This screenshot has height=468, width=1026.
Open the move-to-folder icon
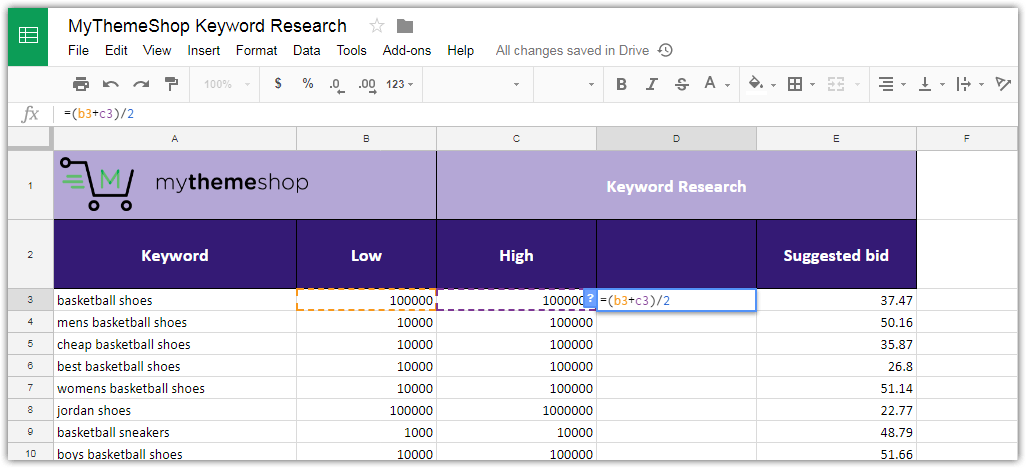[405, 26]
